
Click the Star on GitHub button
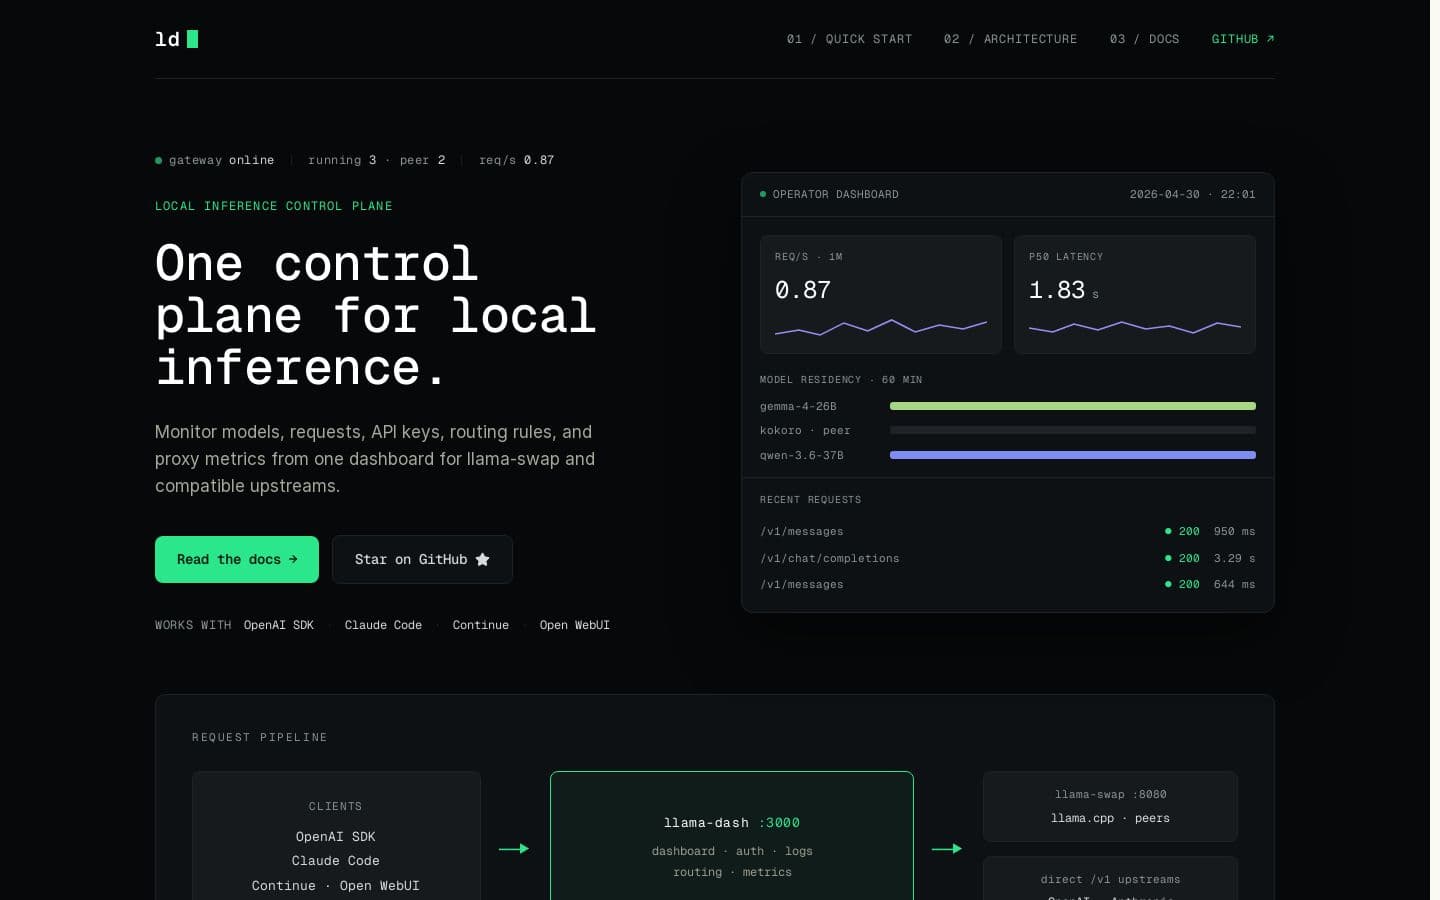point(422,559)
